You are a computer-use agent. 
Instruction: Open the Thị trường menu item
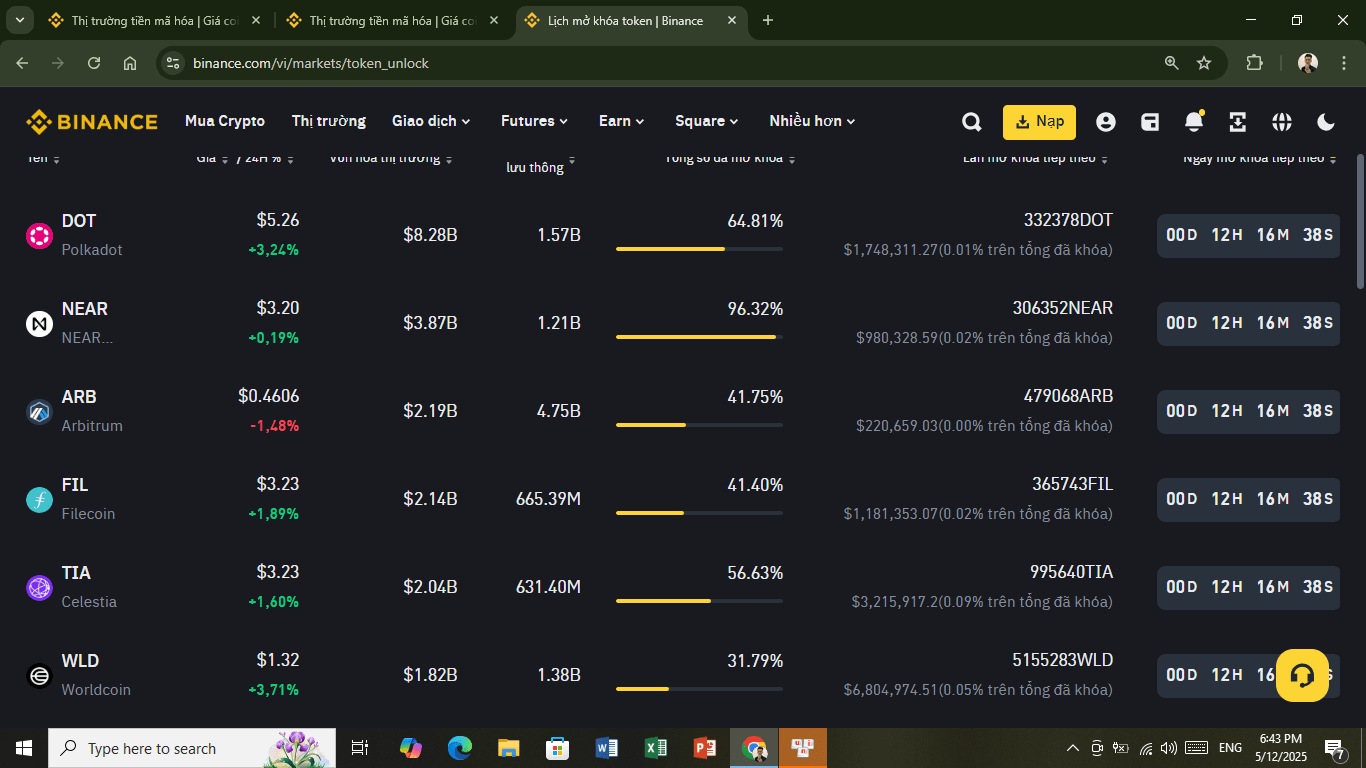(x=329, y=121)
